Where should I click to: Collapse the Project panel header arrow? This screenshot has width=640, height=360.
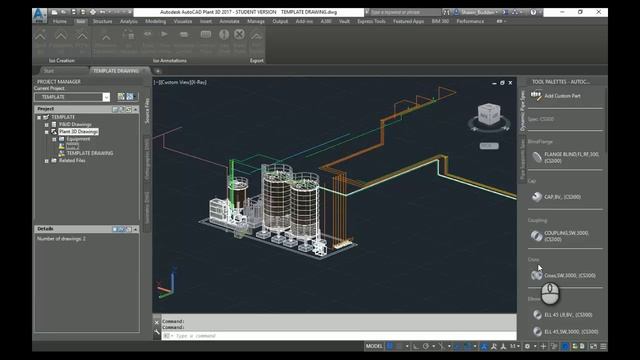136,109
